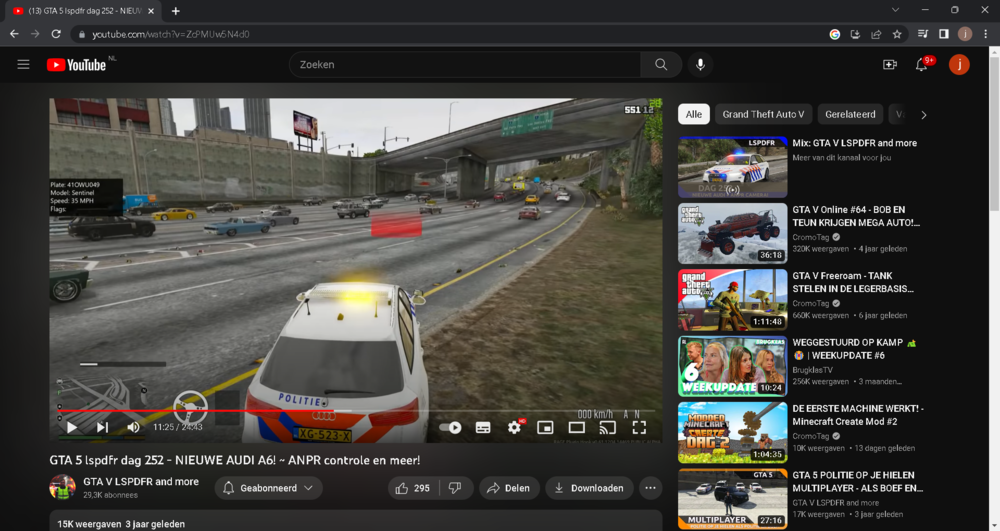Bookmark this page with the star
The height and width of the screenshot is (531, 1000).
897,34
